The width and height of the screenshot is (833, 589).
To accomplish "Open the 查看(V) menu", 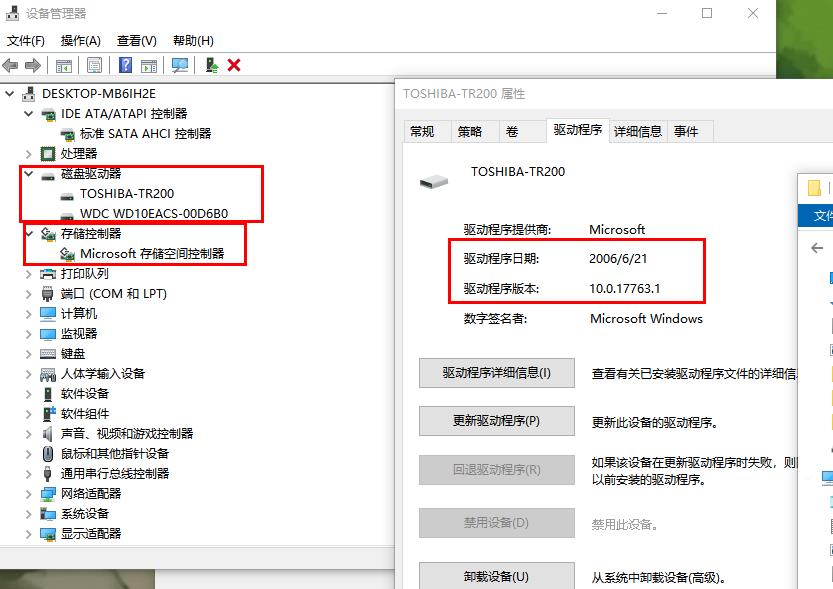I will click(137, 41).
